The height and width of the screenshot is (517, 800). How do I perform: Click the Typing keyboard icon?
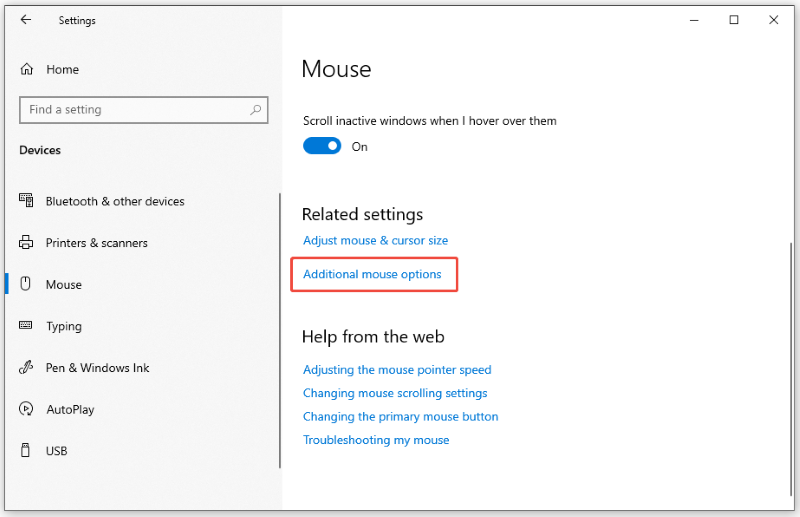[x=26, y=325]
